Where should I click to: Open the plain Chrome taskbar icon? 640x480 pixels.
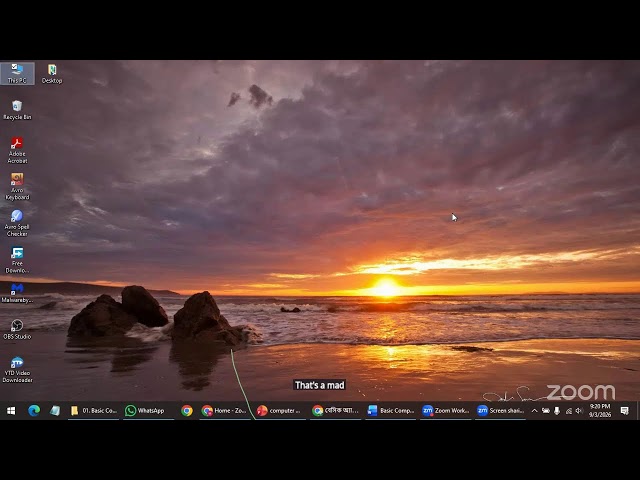pyautogui.click(x=187, y=411)
